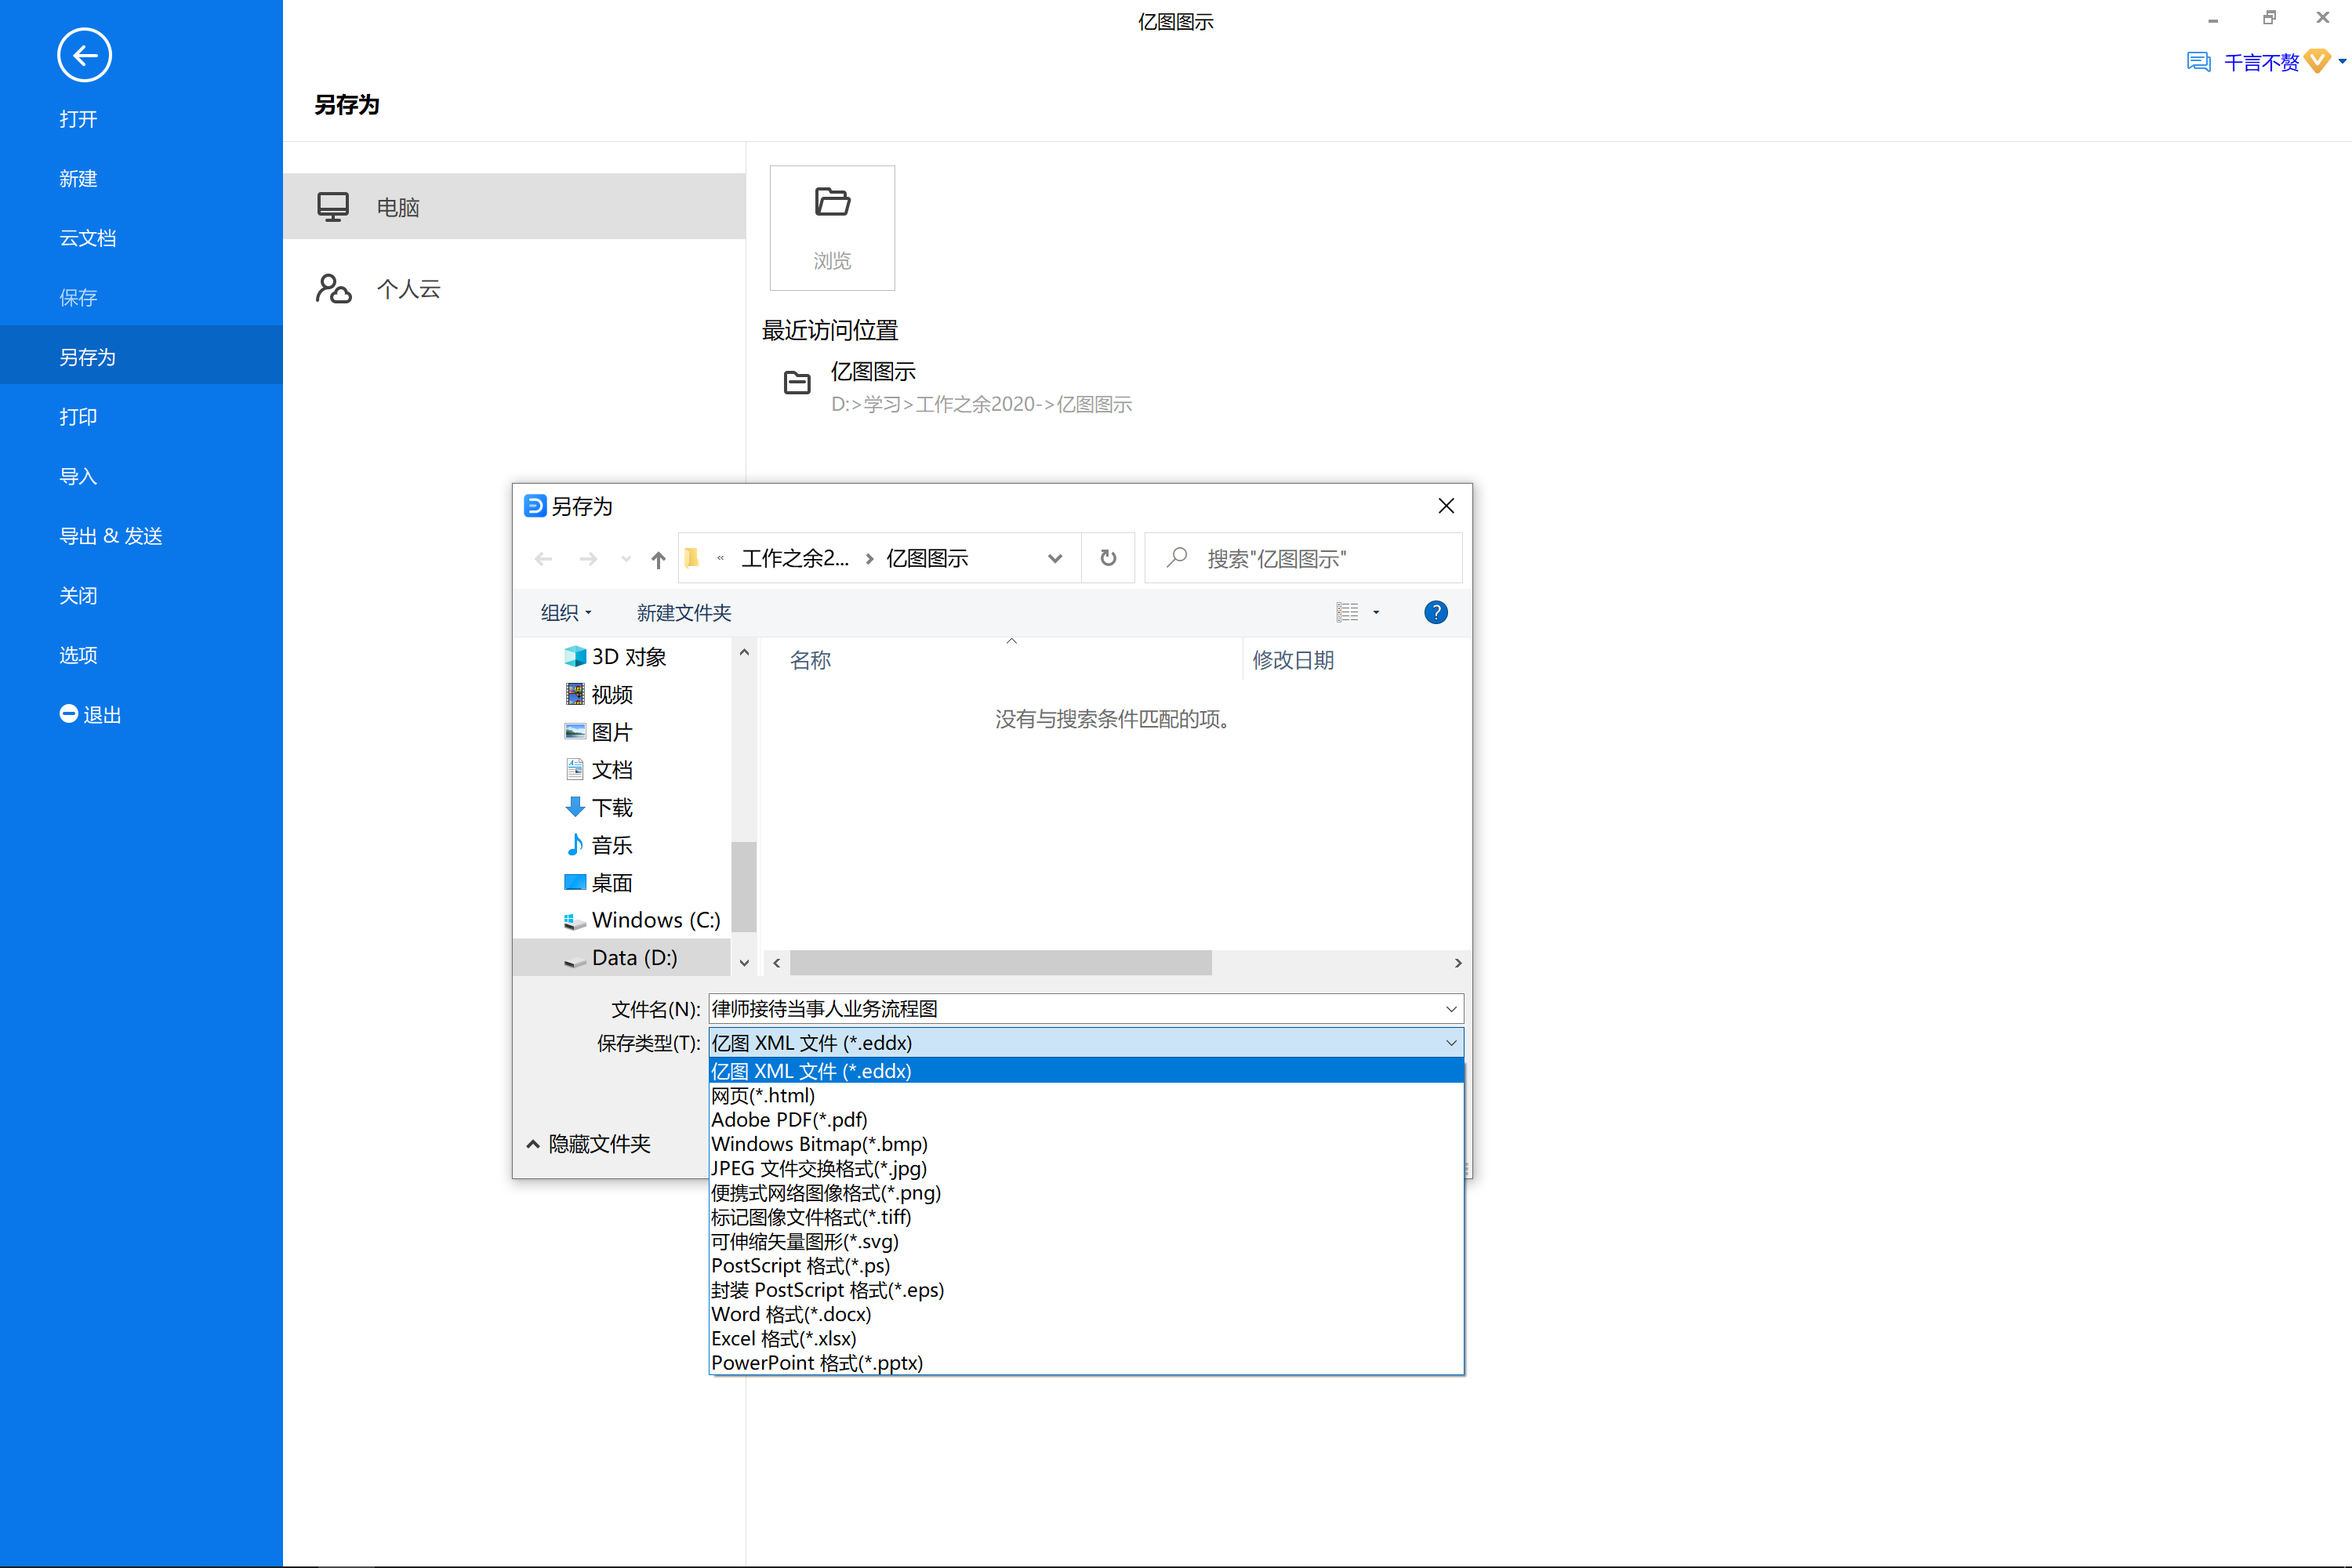This screenshot has width=2352, height=1568.
Task: Click the magnifier search icon in dialog
Action: point(1177,557)
